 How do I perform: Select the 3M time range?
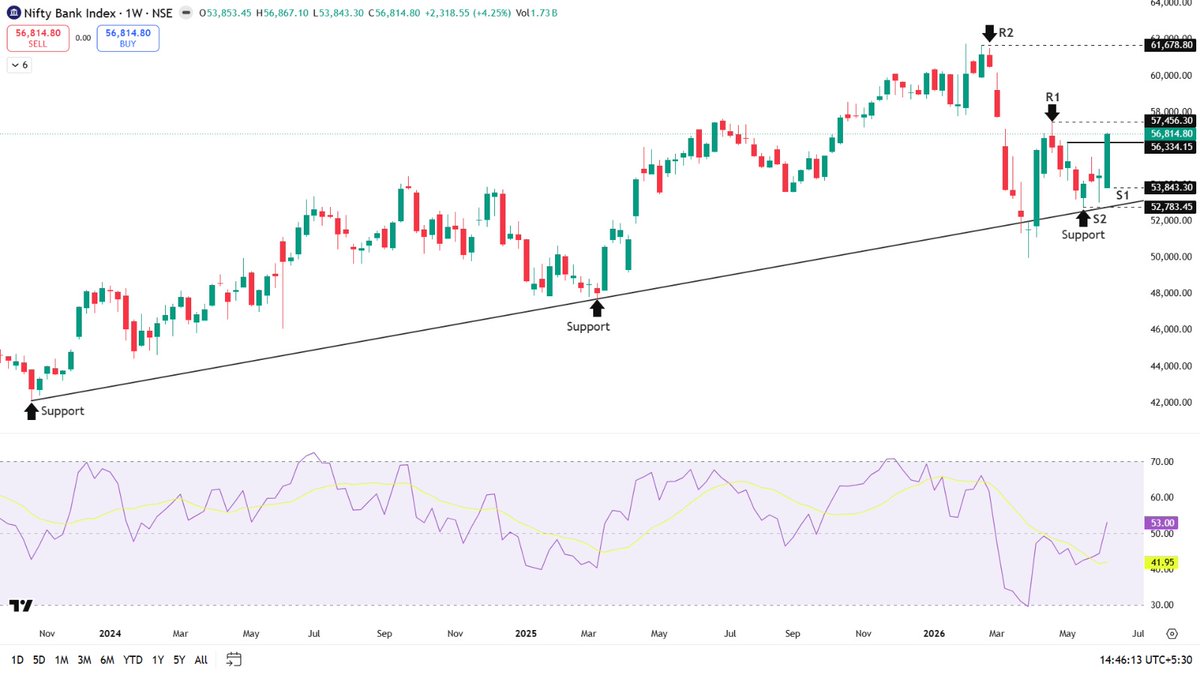(84, 660)
